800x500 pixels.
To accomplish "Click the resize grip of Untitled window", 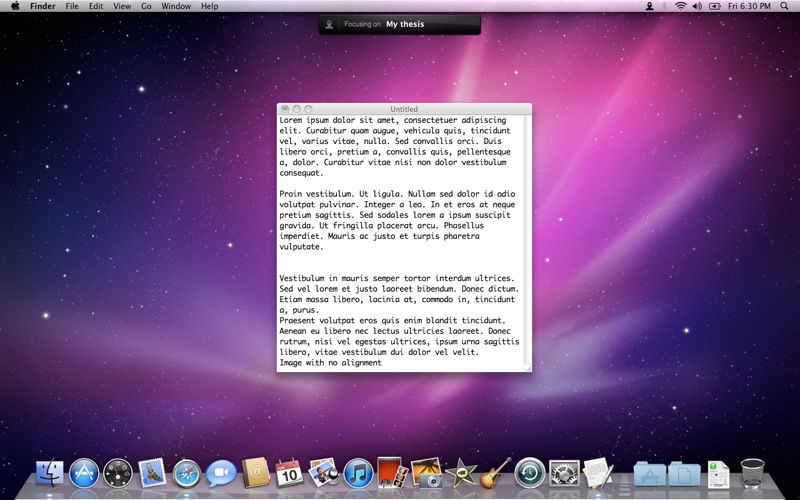I will [x=528, y=368].
